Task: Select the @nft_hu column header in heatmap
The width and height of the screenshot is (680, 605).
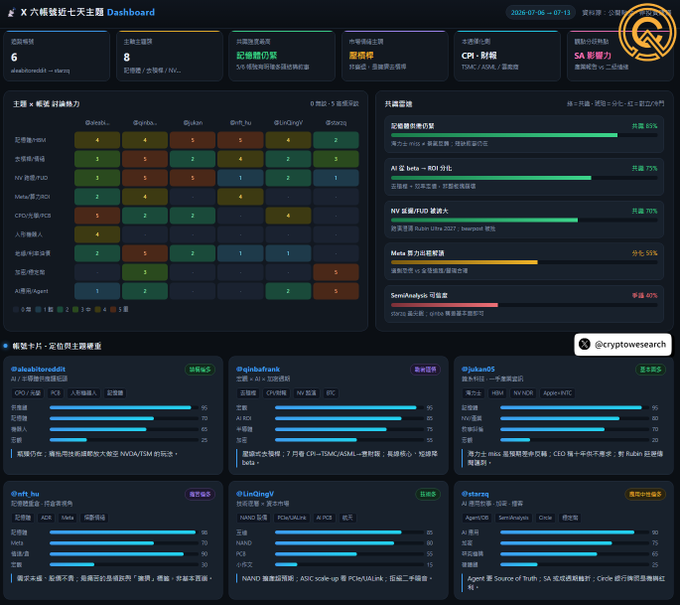Action: (x=240, y=123)
